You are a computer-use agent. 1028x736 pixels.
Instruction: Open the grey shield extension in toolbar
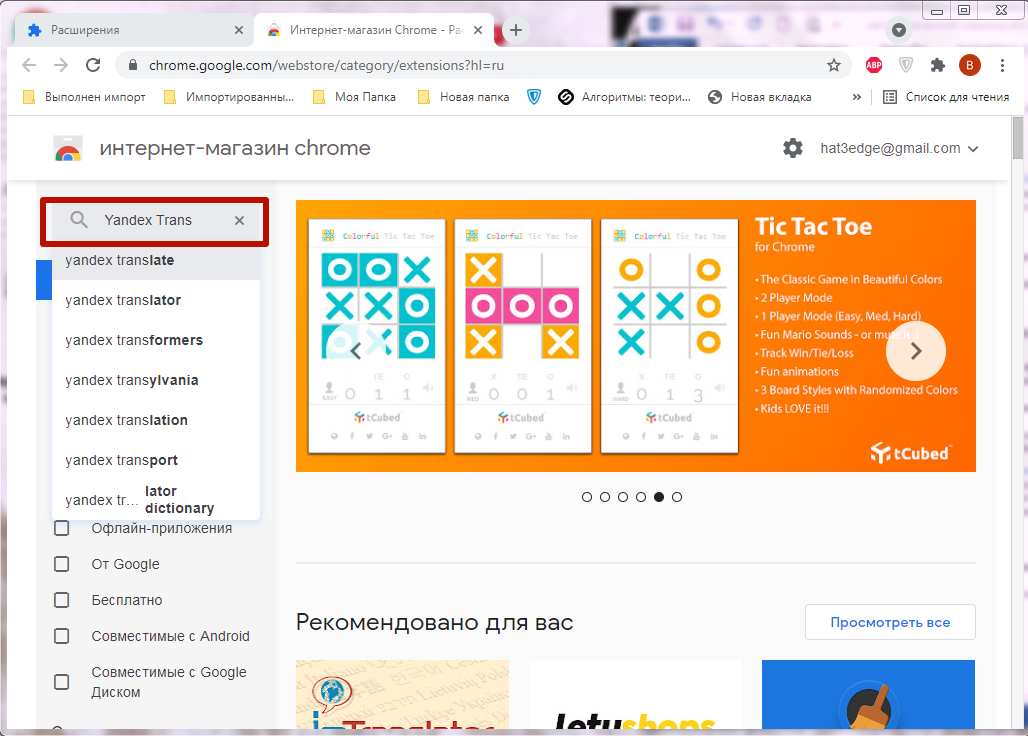click(905, 65)
